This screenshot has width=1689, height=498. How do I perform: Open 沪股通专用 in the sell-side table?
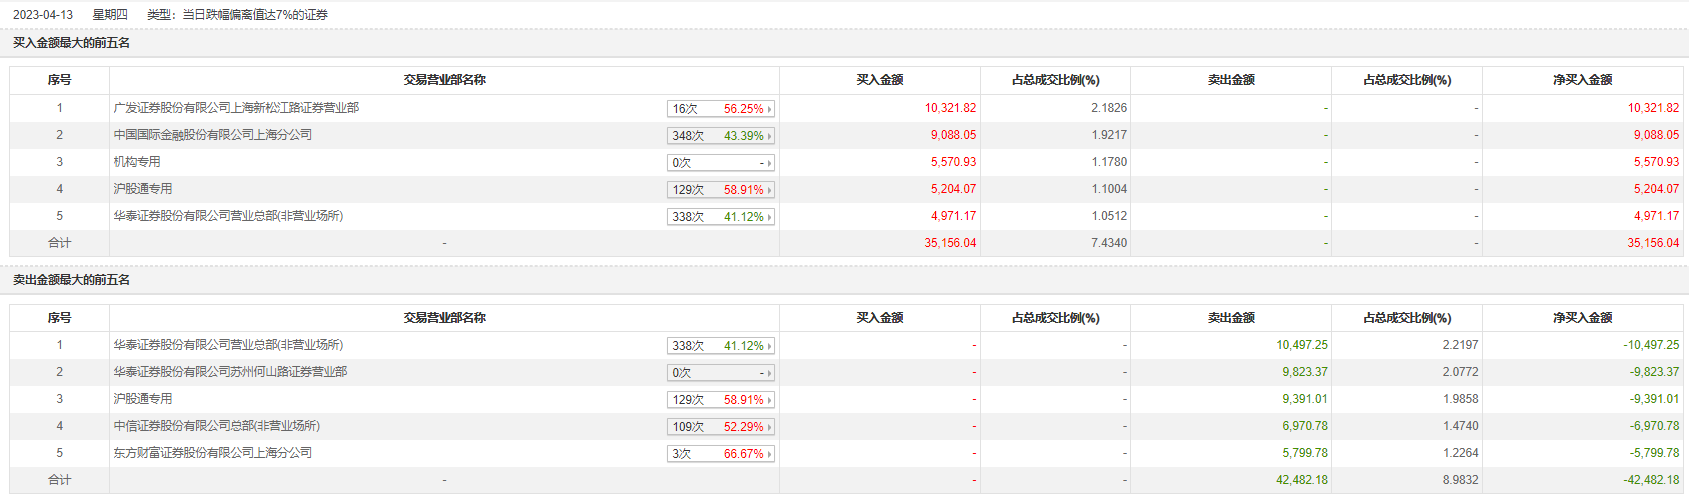pyautogui.click(x=143, y=399)
